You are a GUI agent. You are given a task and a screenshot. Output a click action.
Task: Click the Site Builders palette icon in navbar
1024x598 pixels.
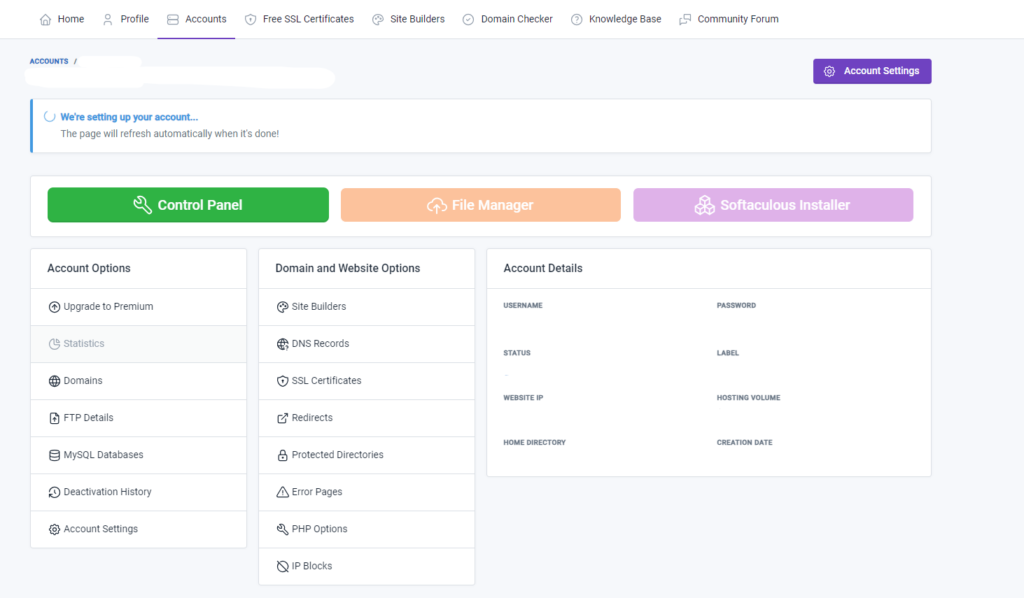coord(377,20)
